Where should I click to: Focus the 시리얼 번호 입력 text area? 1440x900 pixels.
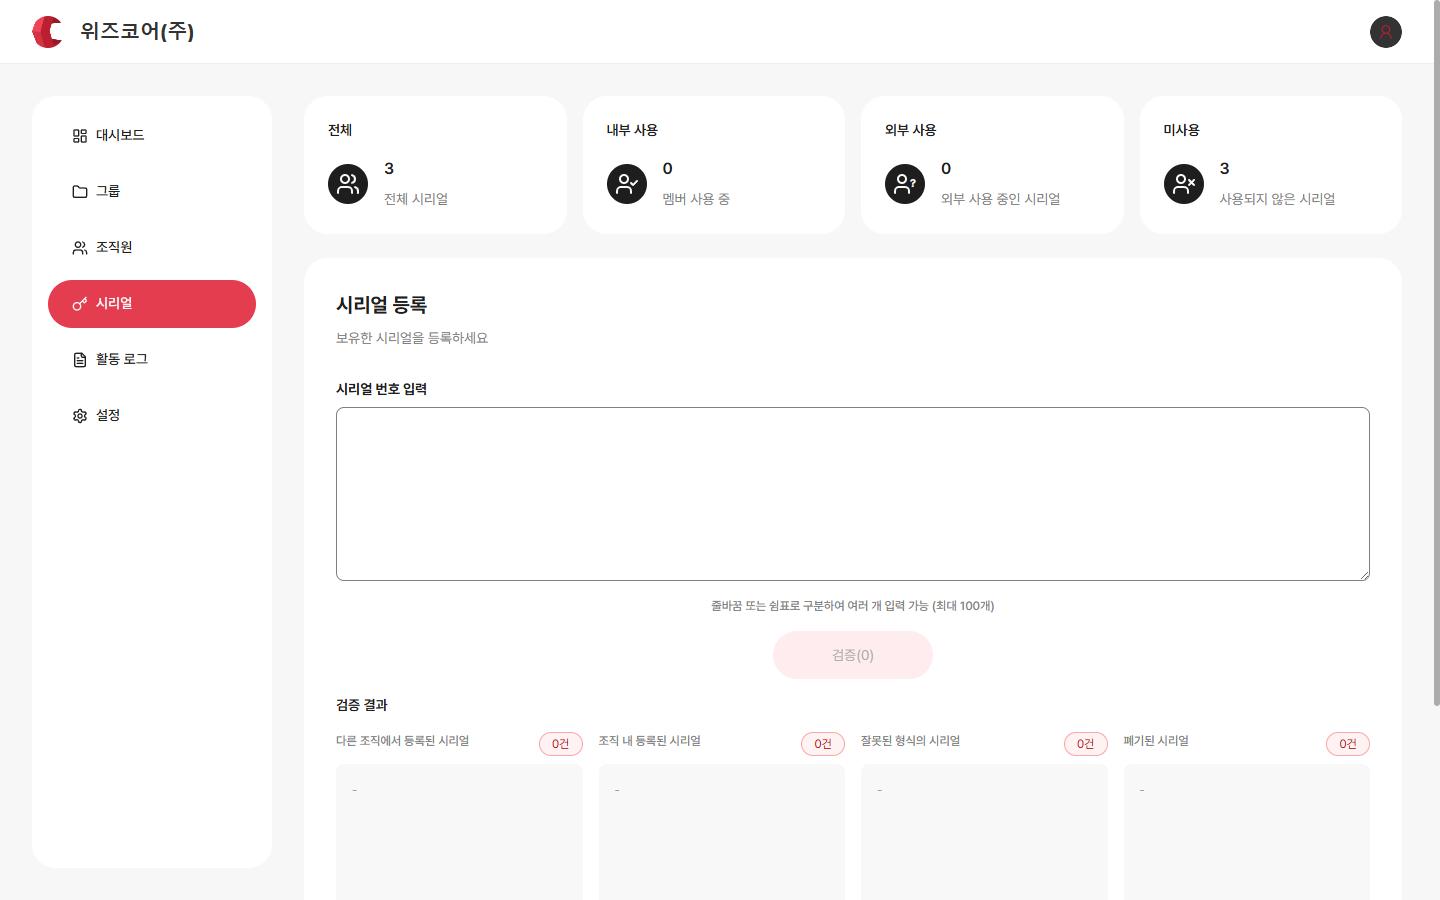[x=853, y=494]
